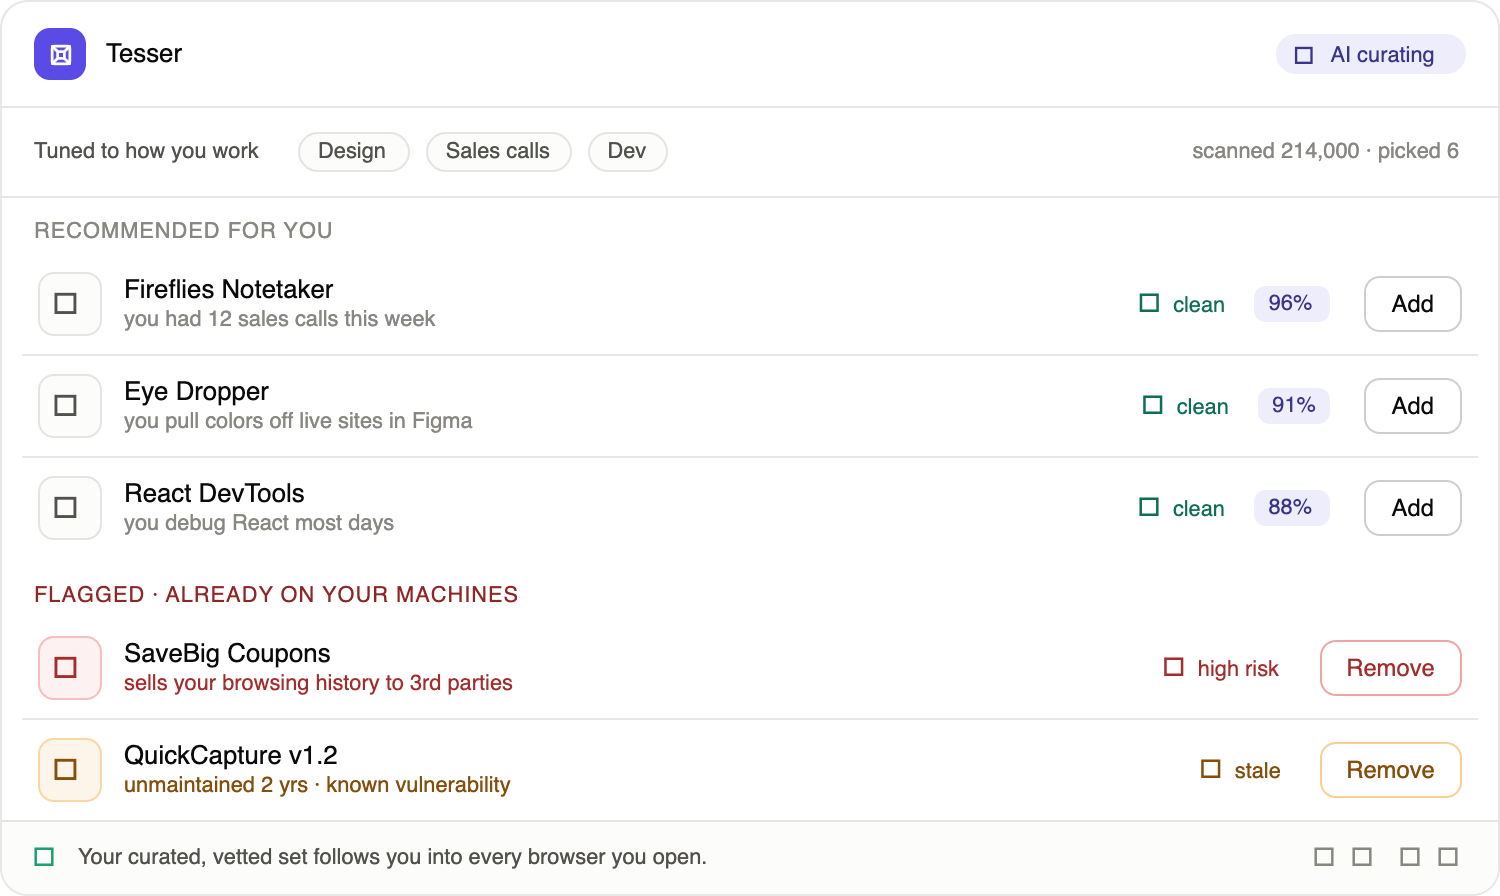Click 'Flagged · already on your machines' heading

[x=276, y=595]
